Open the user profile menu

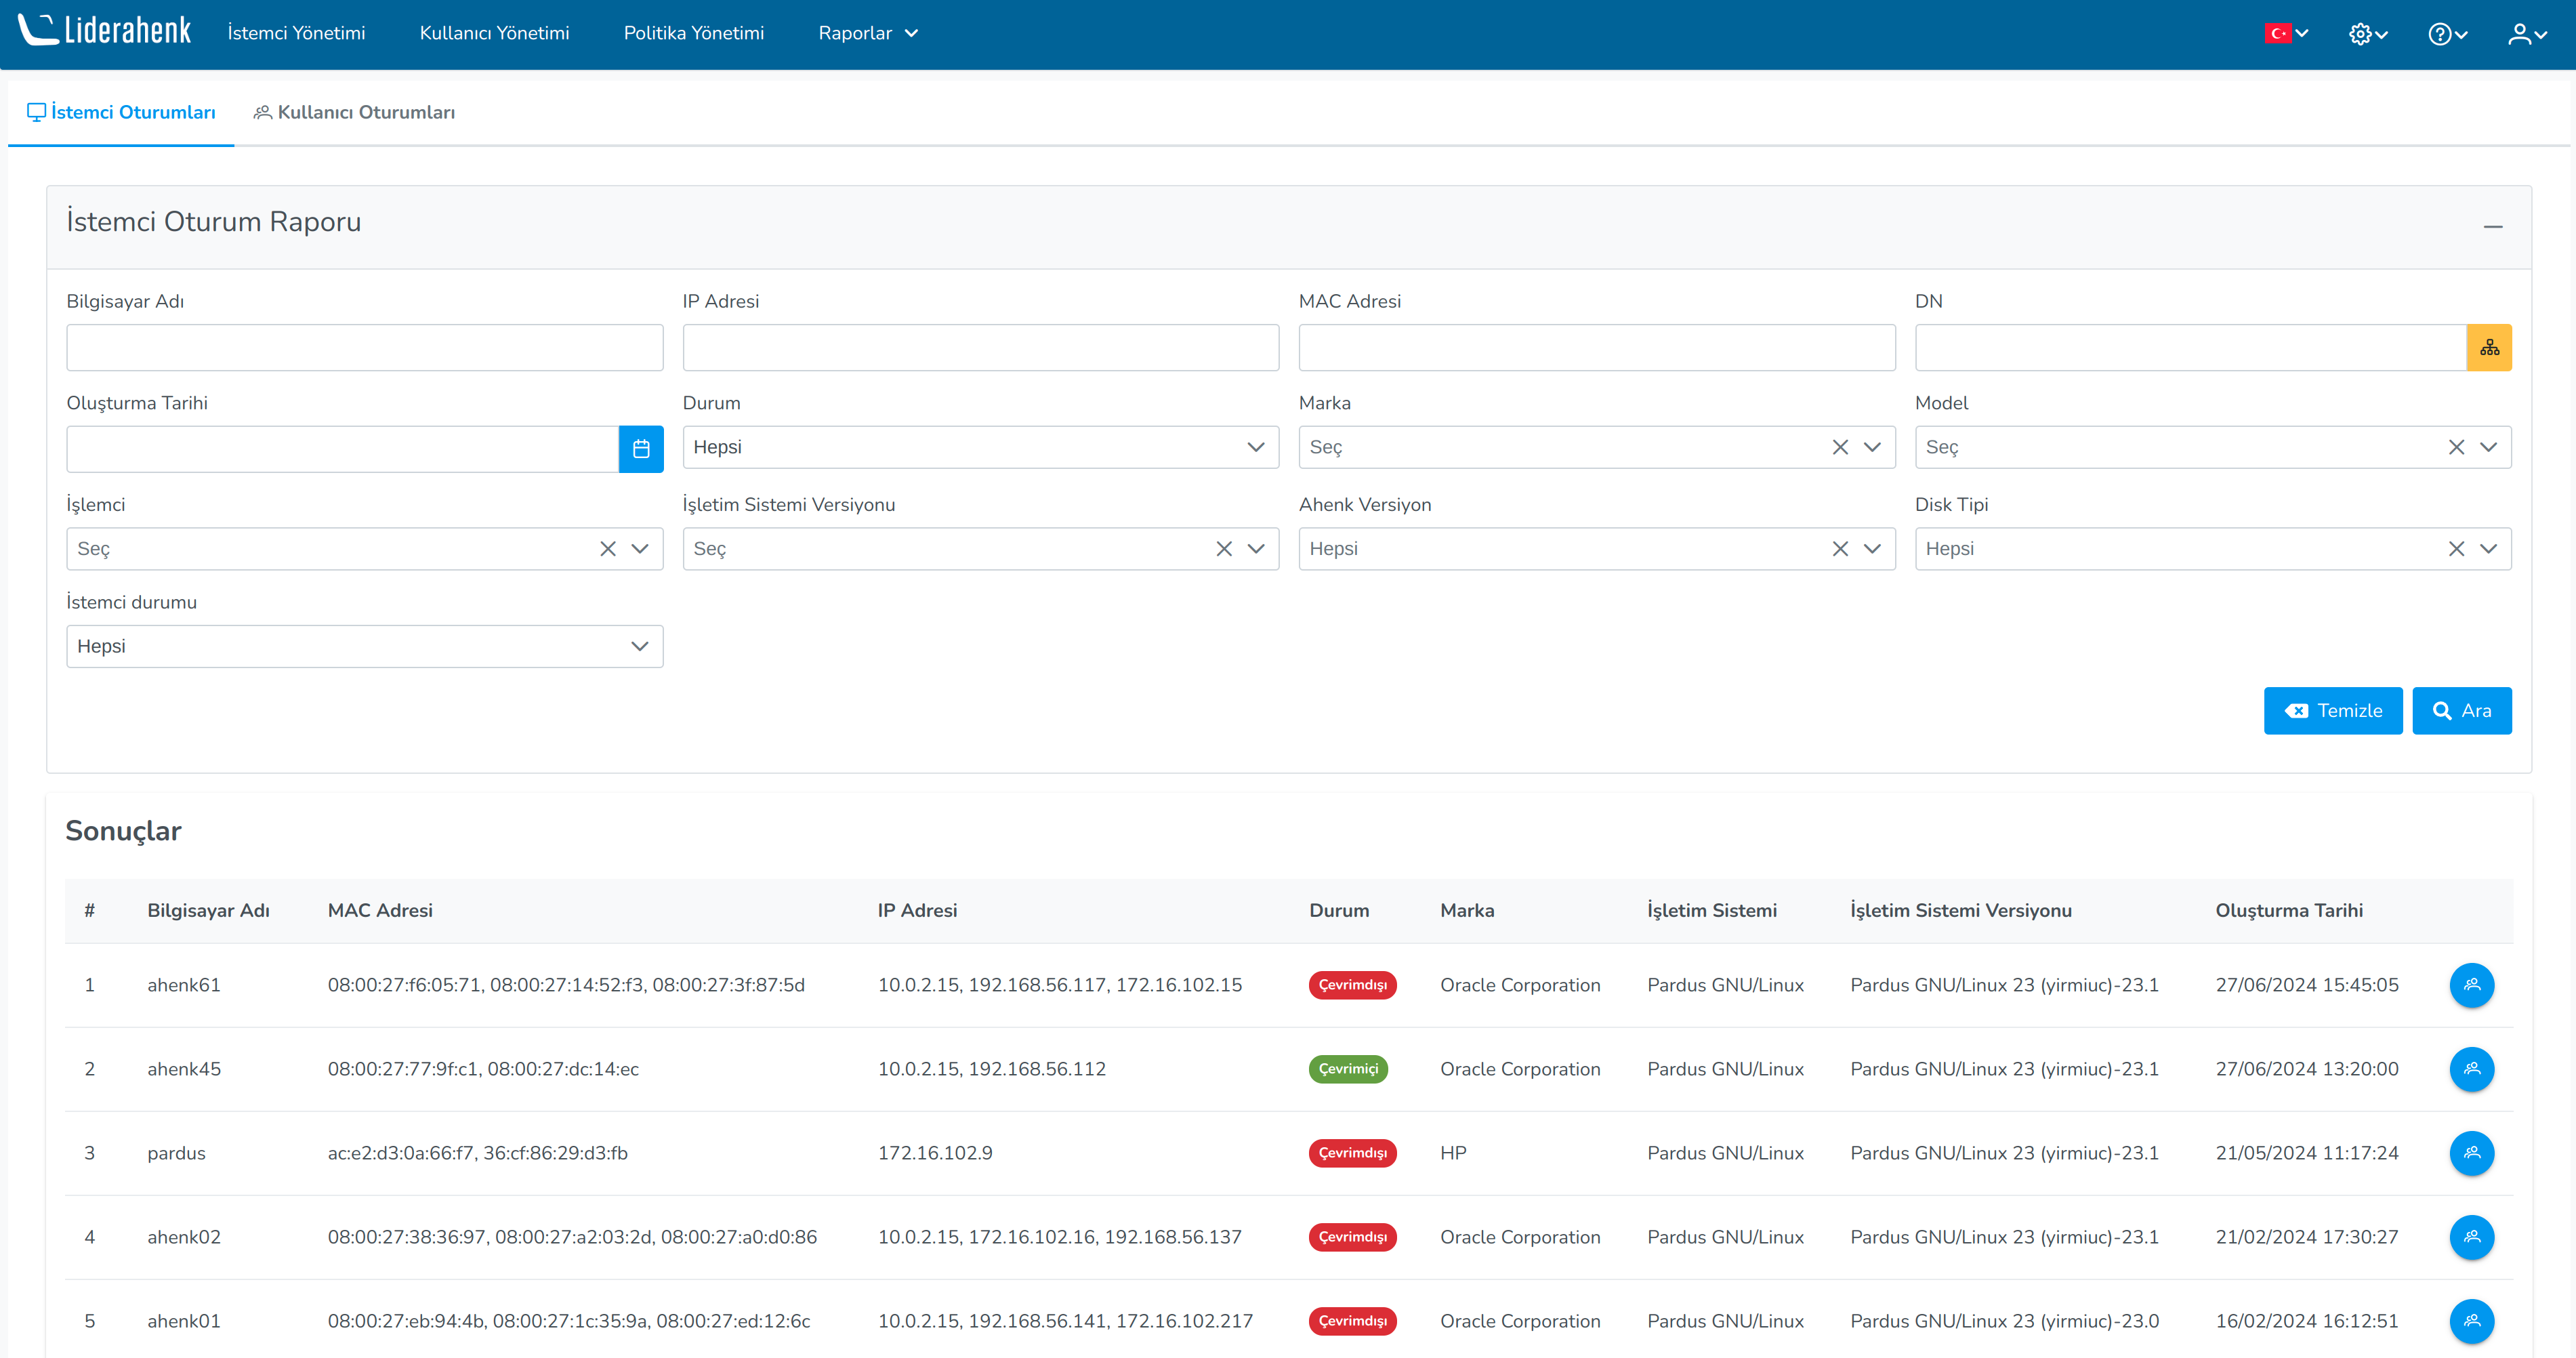tap(2526, 34)
